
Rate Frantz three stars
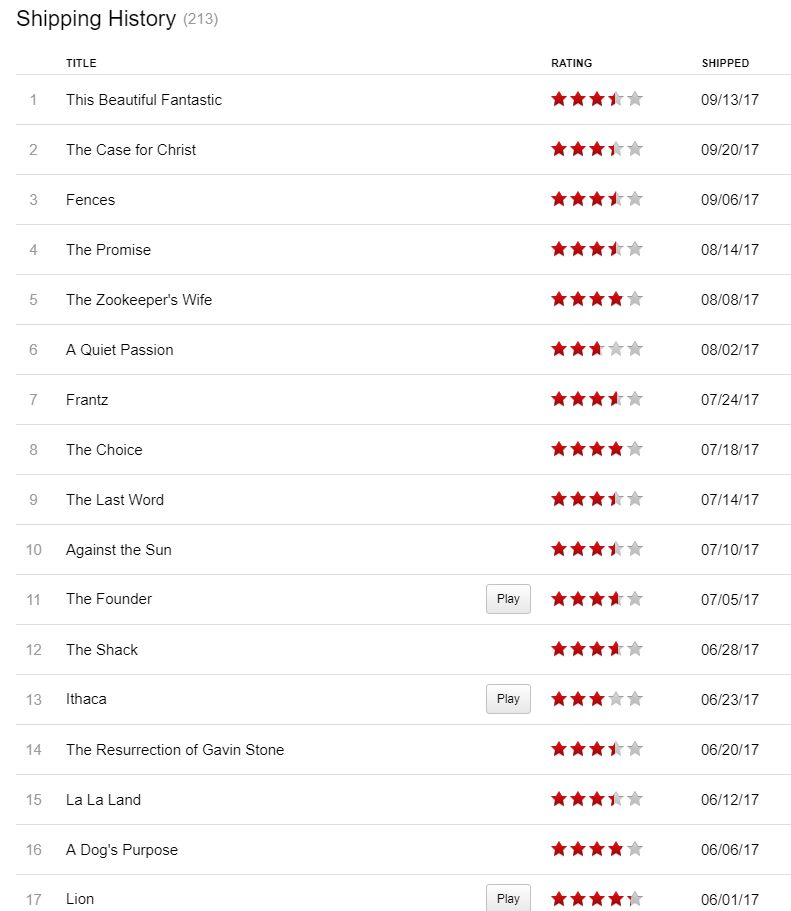pos(597,399)
